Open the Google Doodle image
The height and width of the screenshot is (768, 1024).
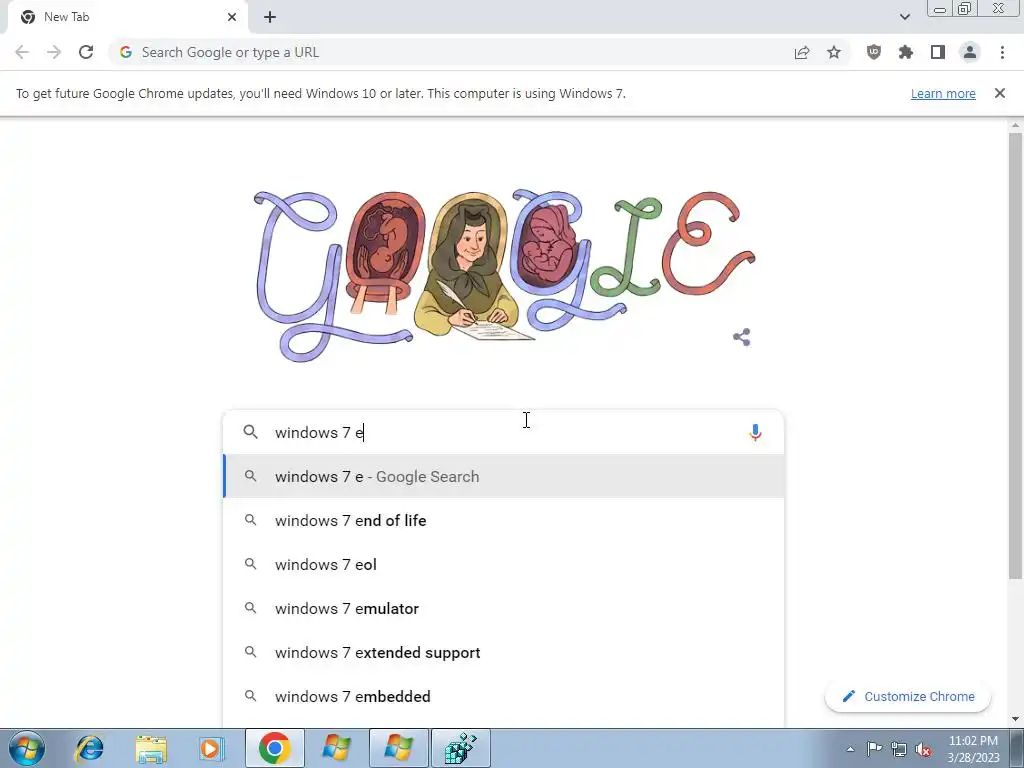(504, 275)
